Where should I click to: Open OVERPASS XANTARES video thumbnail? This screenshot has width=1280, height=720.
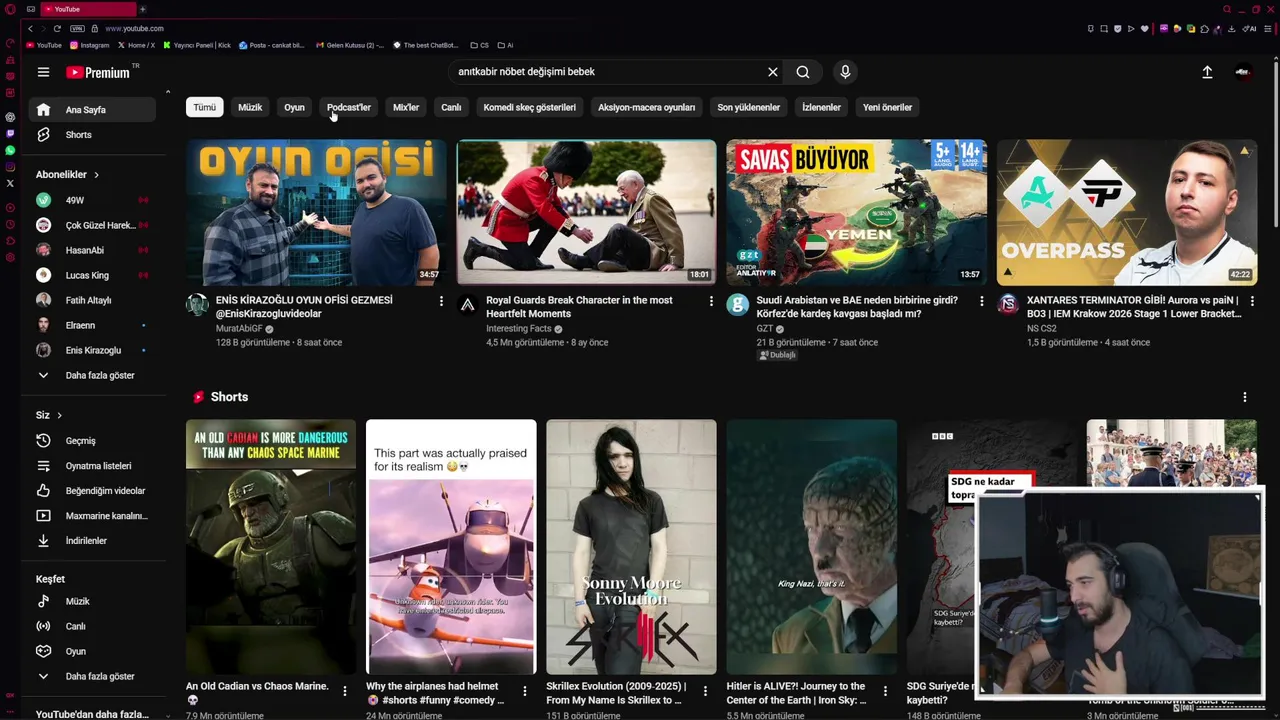(1126, 212)
